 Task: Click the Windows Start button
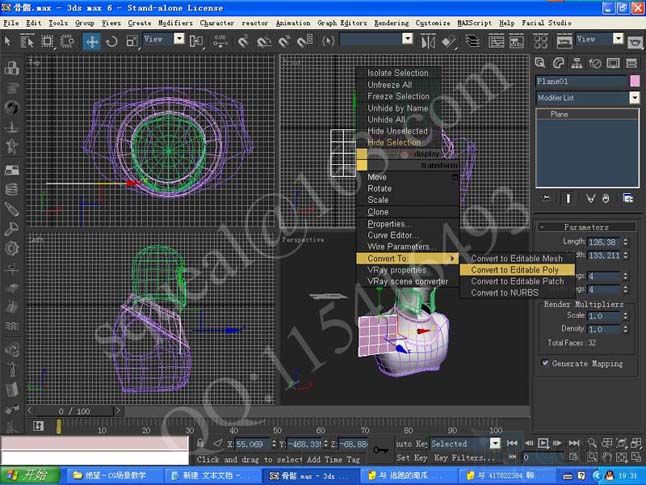click(x=30, y=476)
